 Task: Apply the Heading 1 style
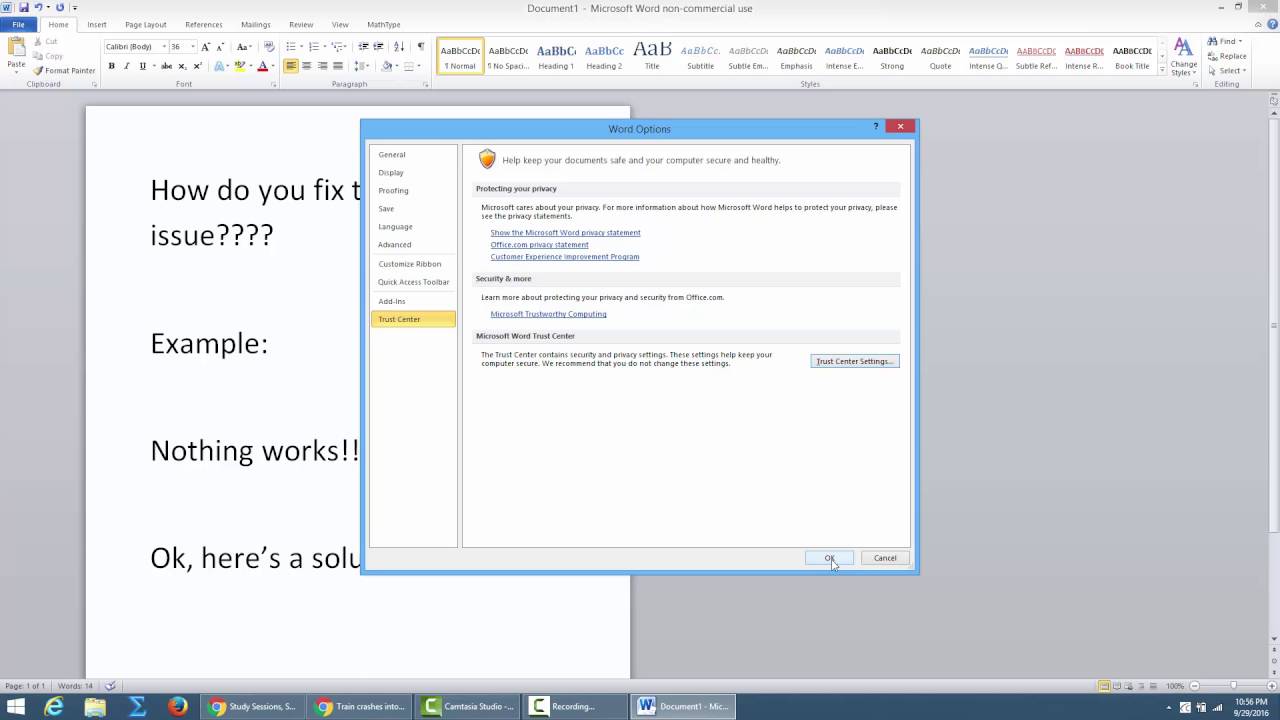[x=556, y=56]
